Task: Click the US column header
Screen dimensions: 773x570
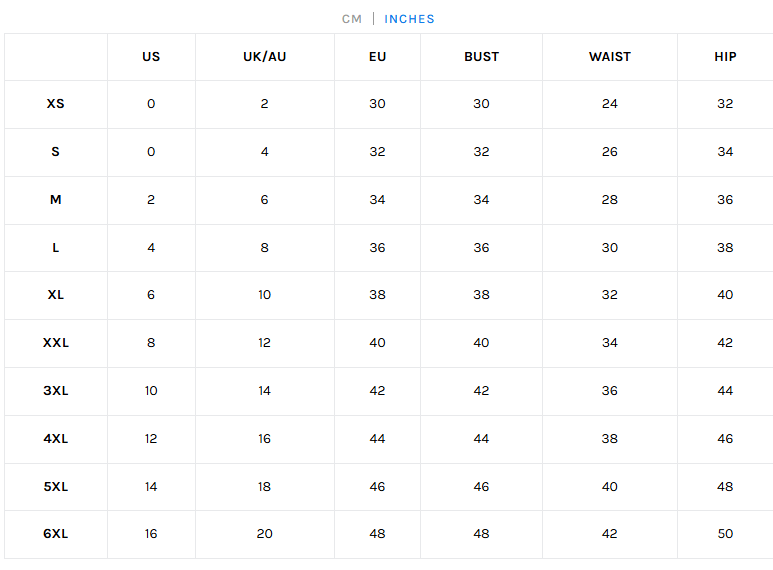Action: [x=151, y=57]
